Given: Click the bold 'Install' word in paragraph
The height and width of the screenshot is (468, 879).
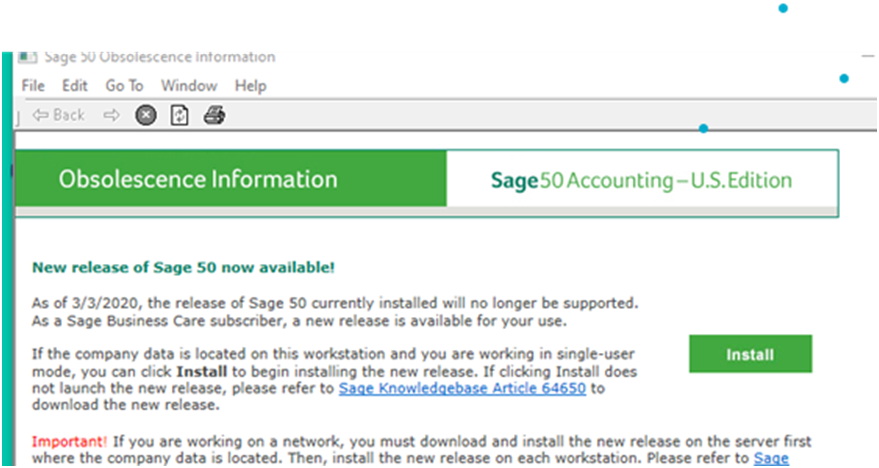Looking at the screenshot, I should click(202, 372).
